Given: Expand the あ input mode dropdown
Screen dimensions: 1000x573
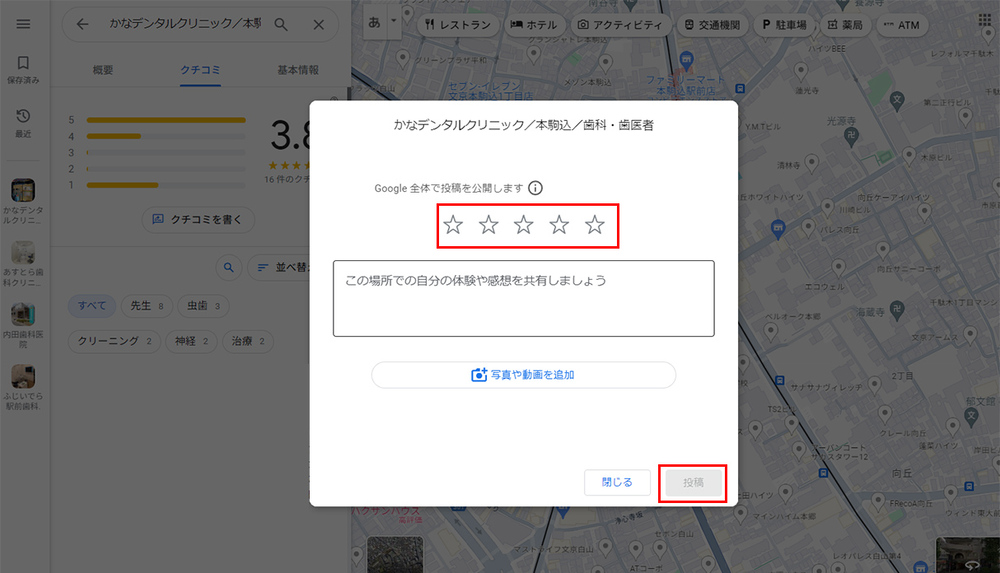Looking at the screenshot, I should point(394,21).
